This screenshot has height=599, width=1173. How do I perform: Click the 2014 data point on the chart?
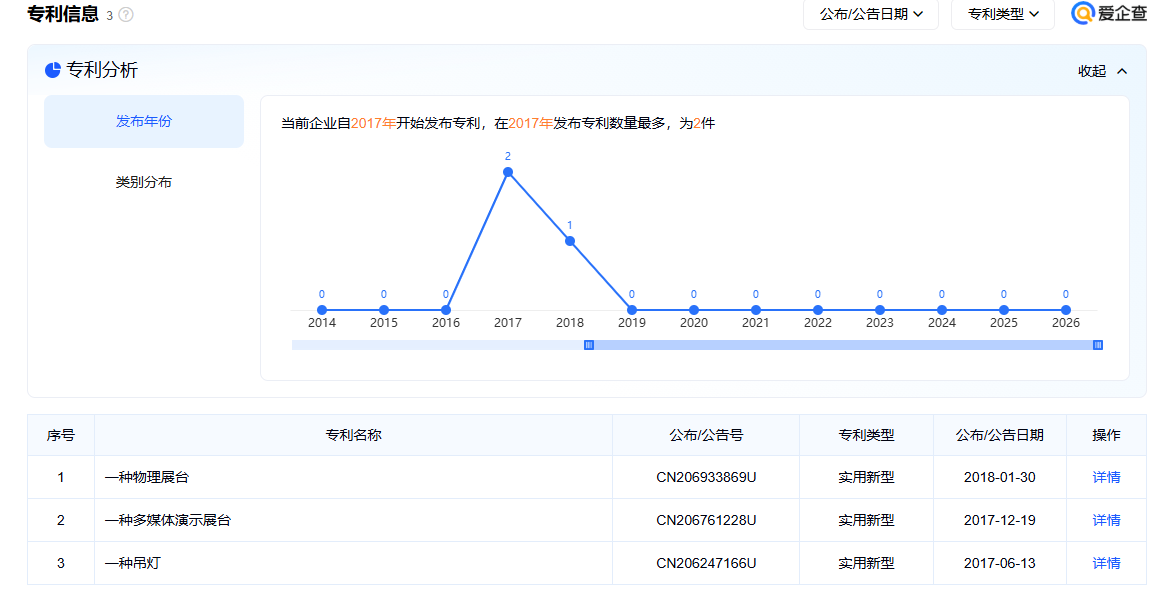pyautogui.click(x=322, y=310)
